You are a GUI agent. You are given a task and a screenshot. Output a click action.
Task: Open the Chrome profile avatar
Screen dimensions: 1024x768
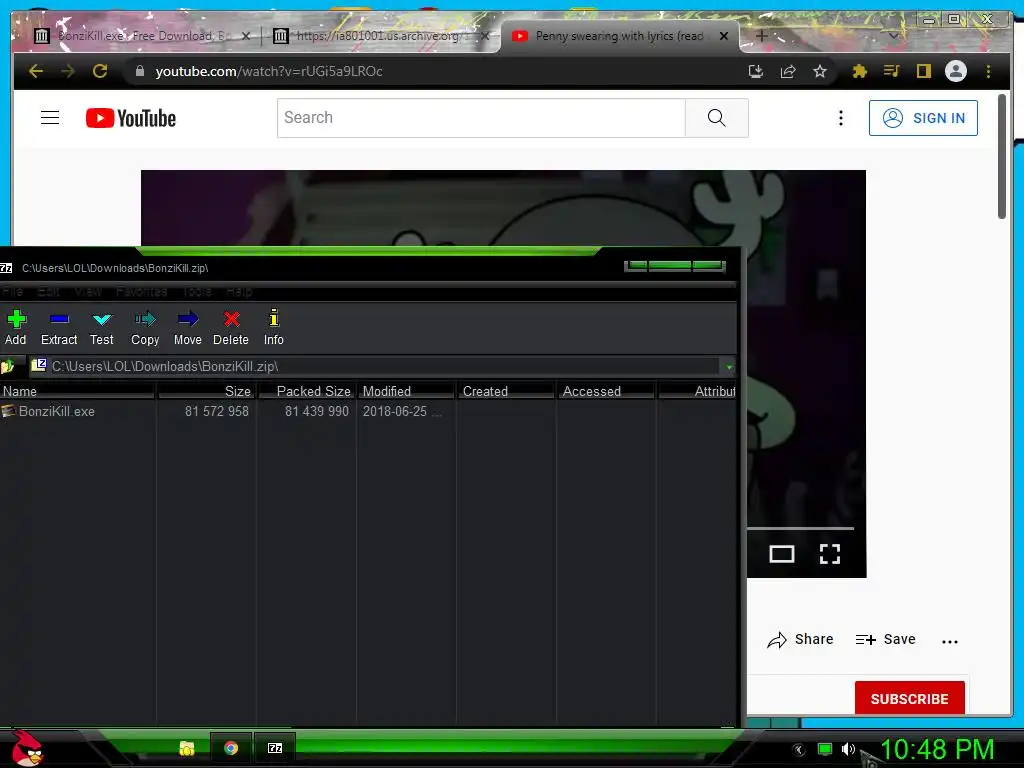[955, 71]
